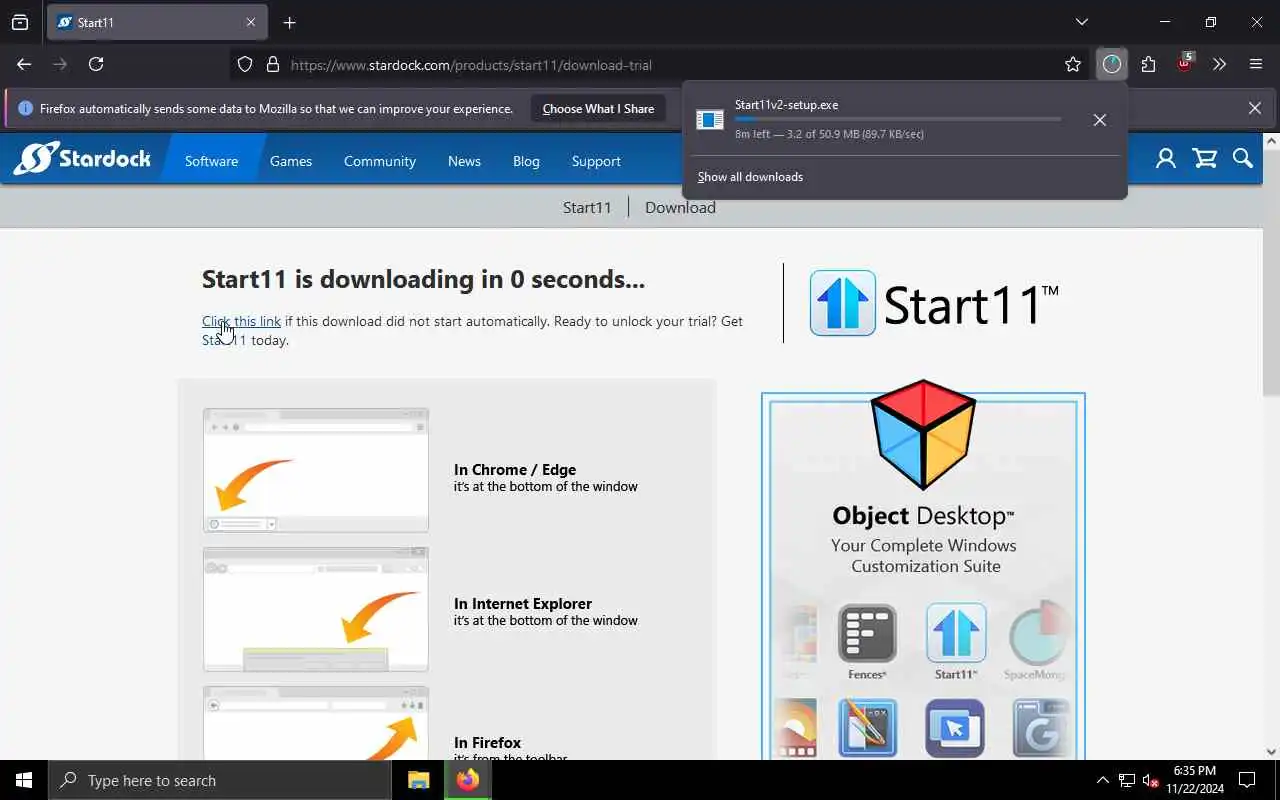
Task: Click the Object Desktop cube logo
Action: 923,434
